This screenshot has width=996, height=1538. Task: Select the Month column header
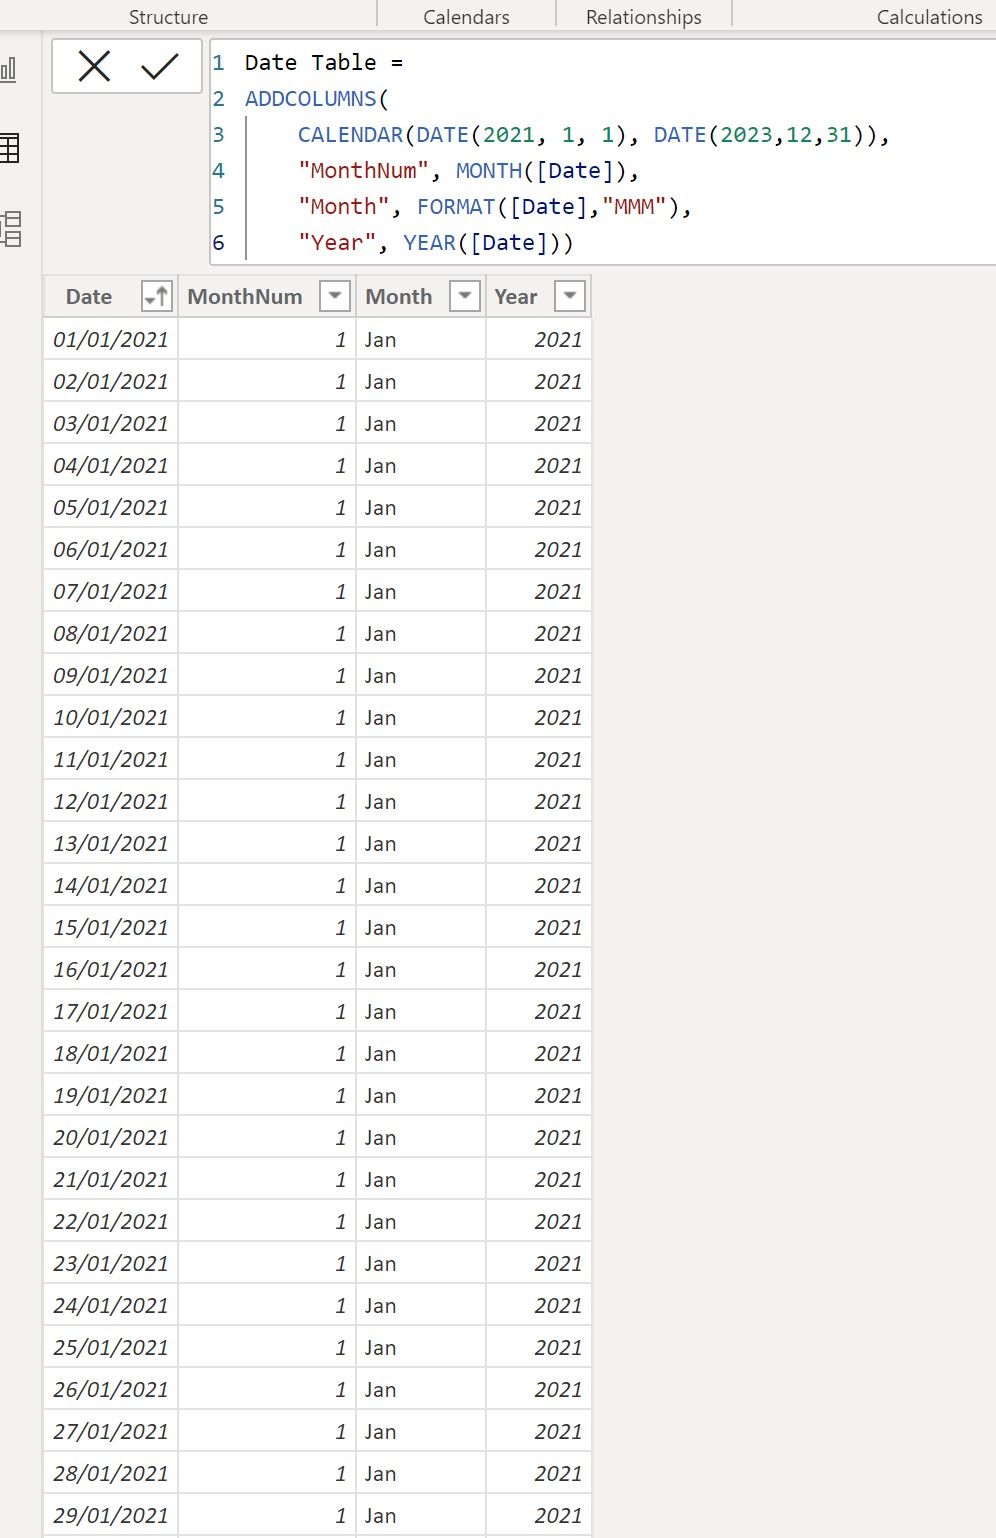(399, 296)
